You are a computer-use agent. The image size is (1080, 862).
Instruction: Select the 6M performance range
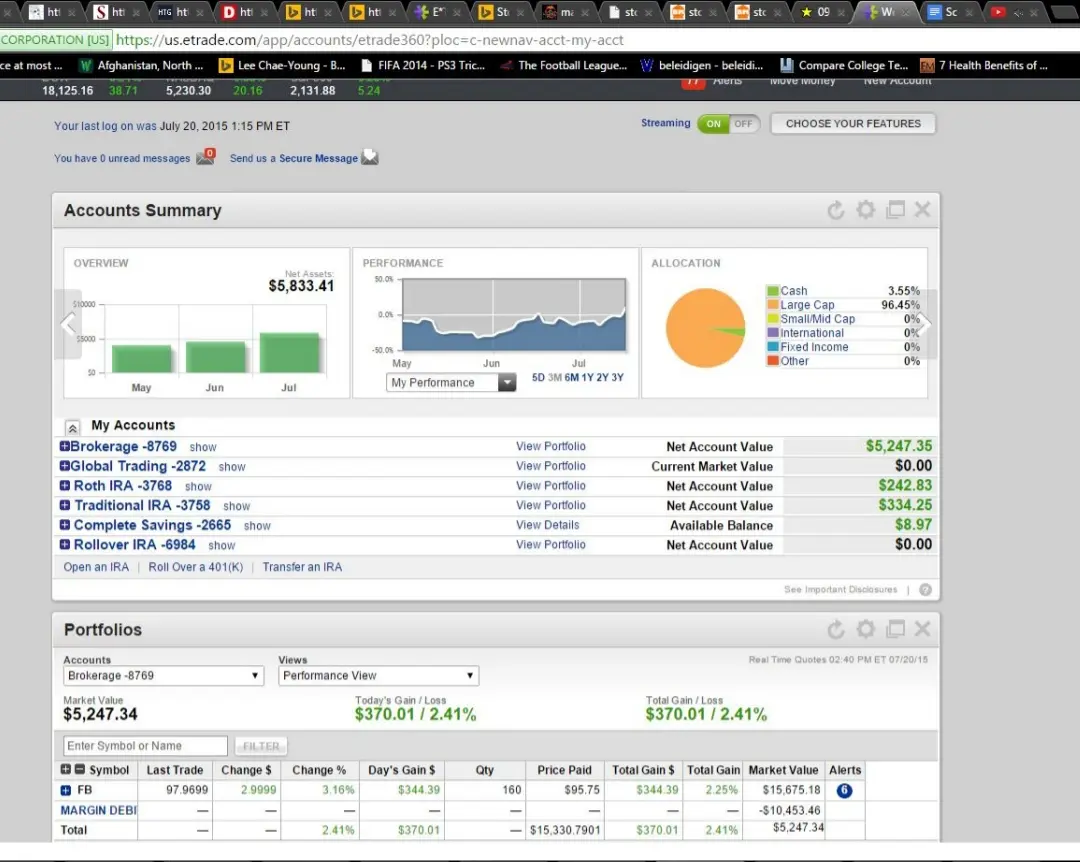571,378
